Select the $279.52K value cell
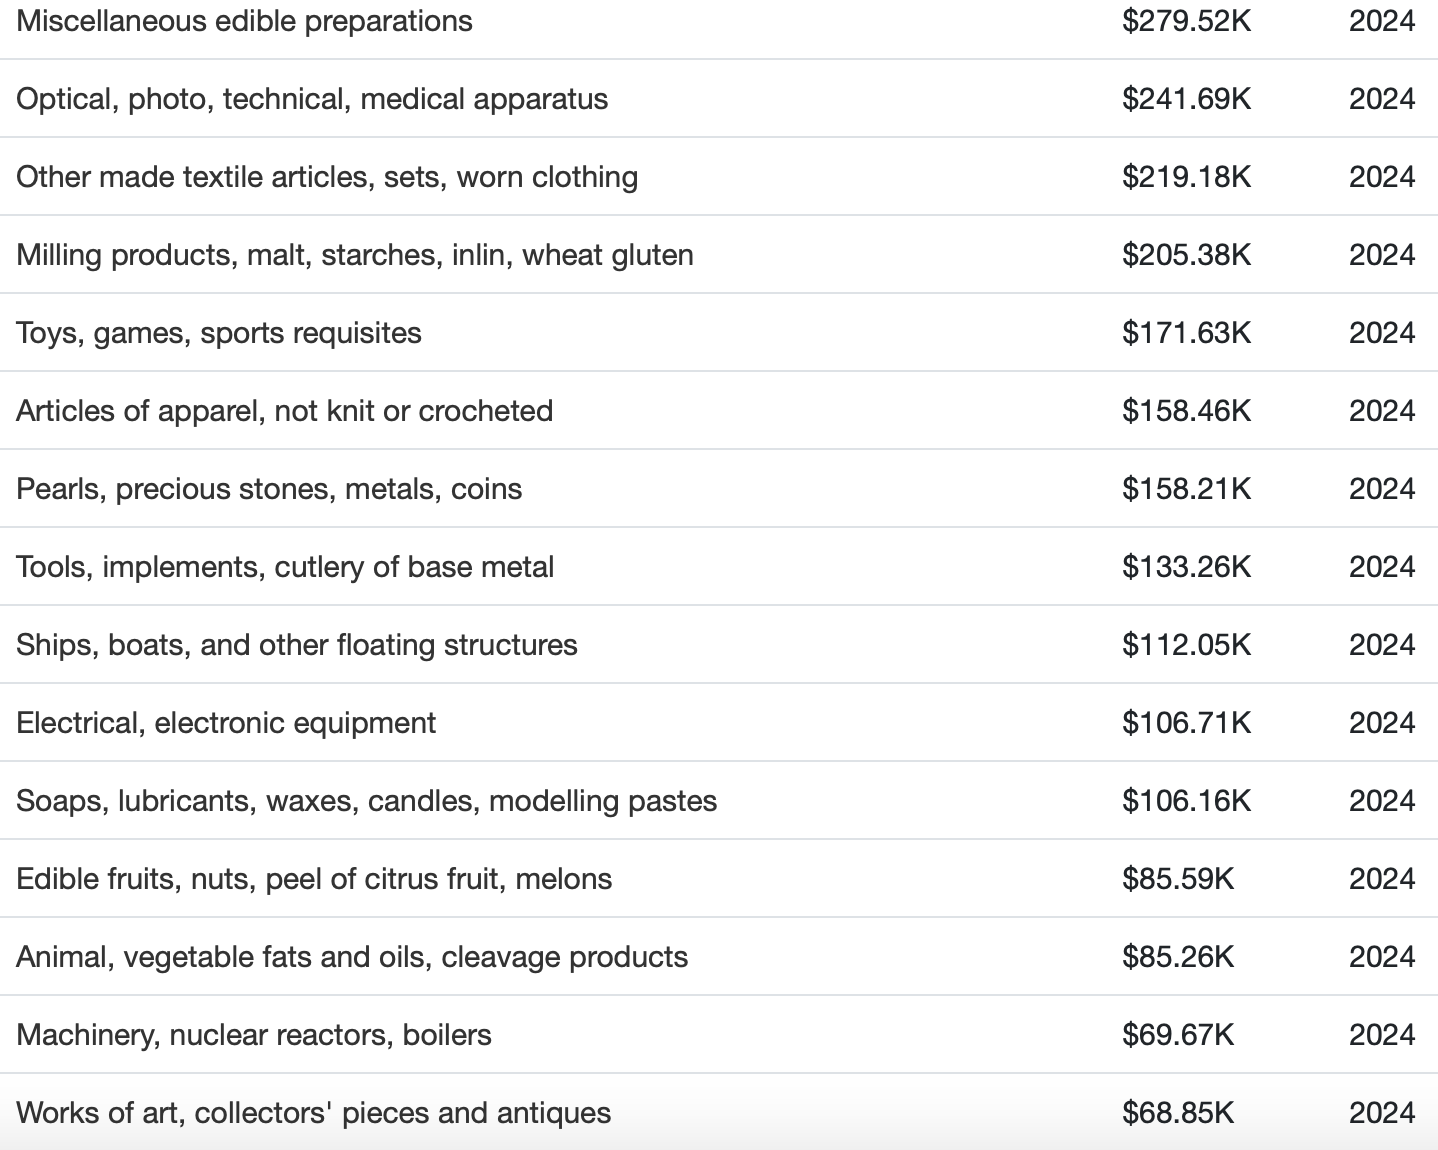 pyautogui.click(x=1186, y=21)
